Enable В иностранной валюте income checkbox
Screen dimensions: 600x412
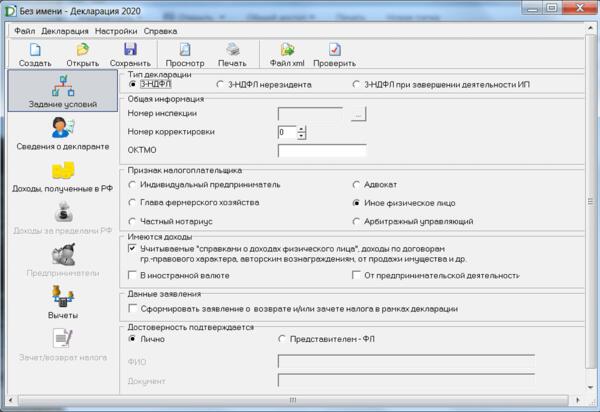132,275
